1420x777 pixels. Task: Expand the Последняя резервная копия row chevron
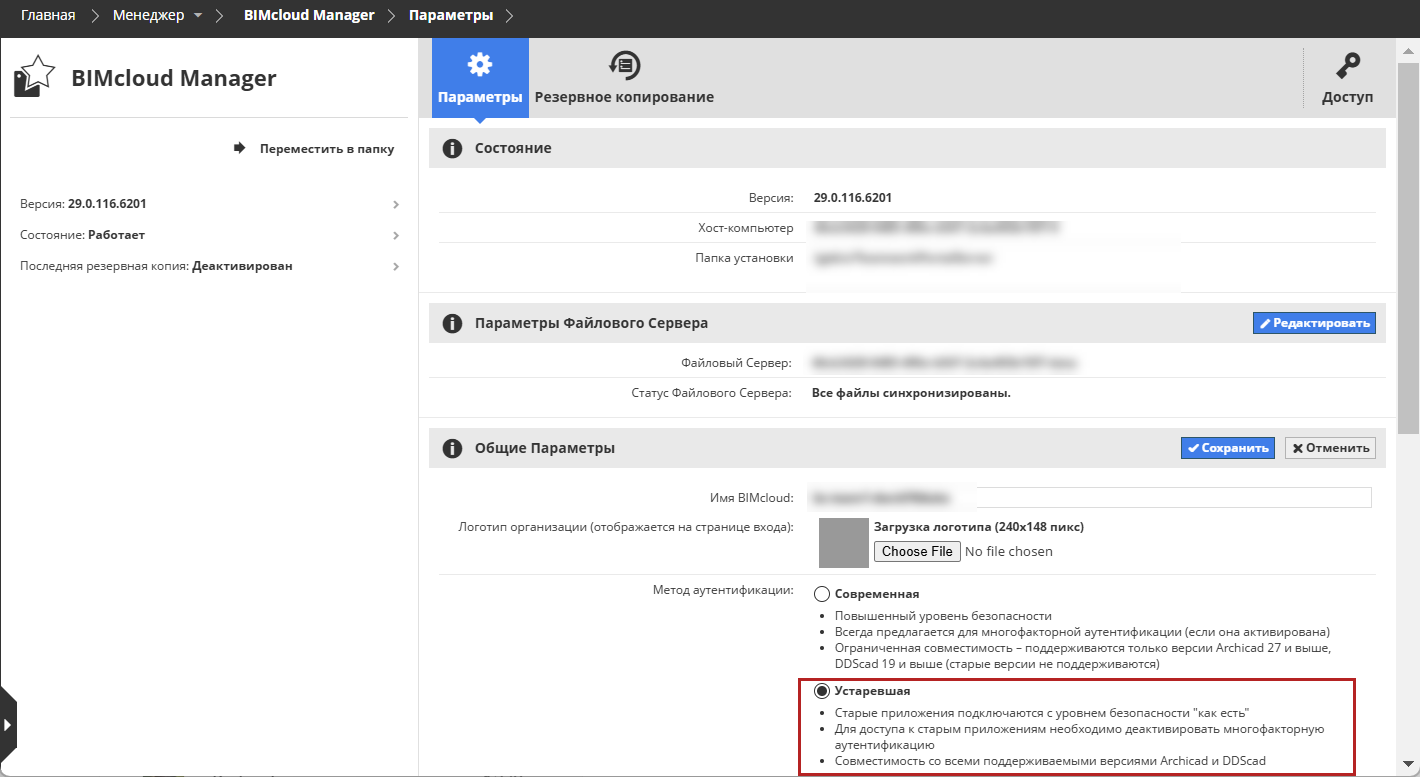point(396,267)
